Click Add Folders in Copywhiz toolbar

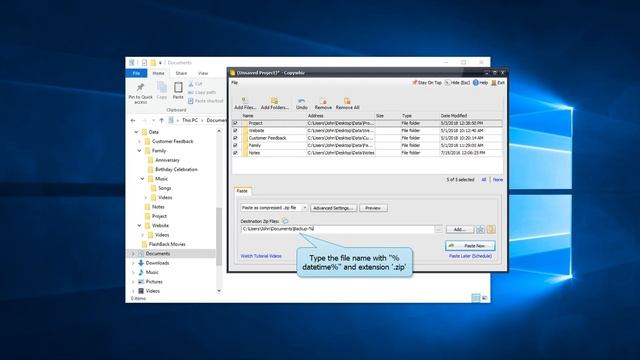point(274,104)
